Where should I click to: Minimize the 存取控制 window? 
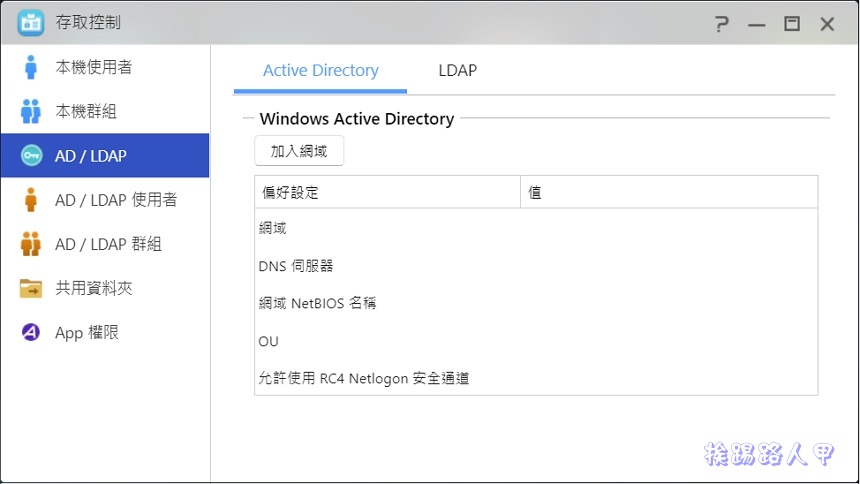tap(756, 24)
